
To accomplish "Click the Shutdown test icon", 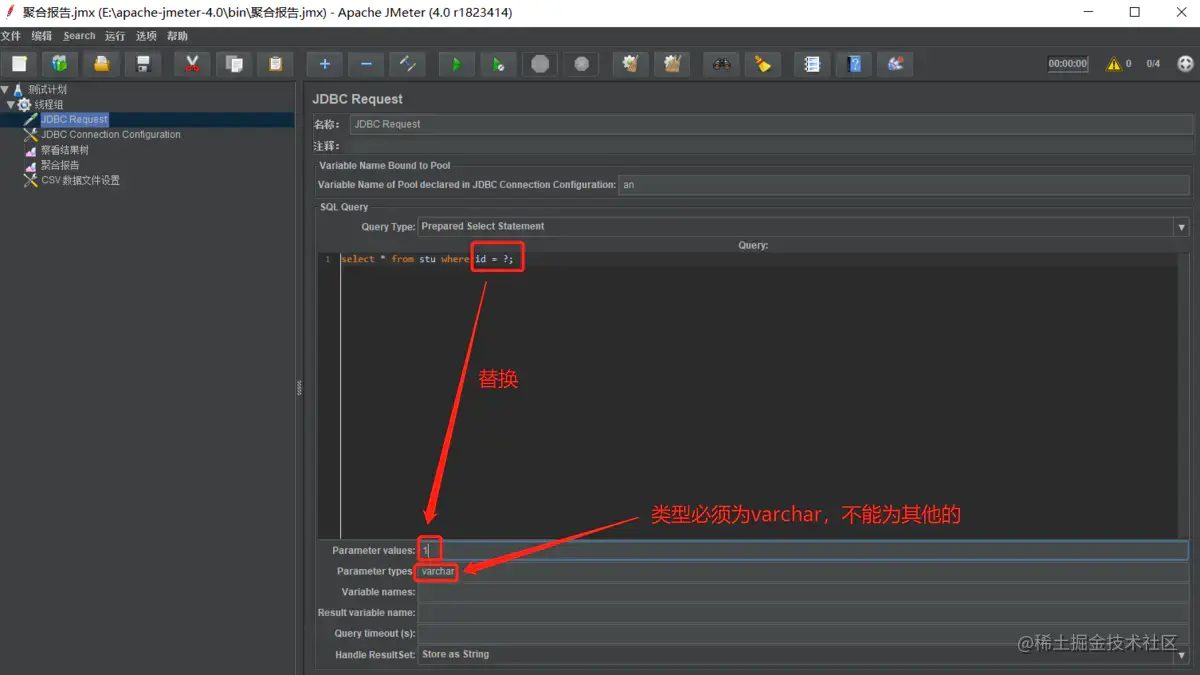I will pyautogui.click(x=581, y=64).
